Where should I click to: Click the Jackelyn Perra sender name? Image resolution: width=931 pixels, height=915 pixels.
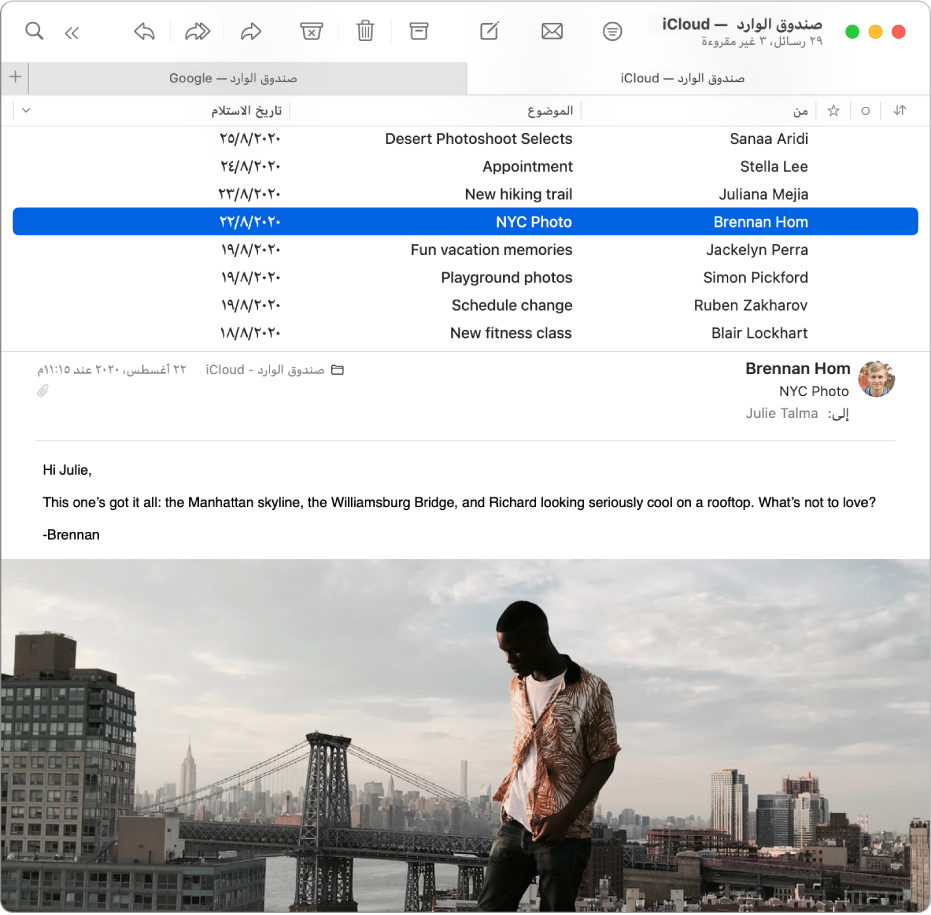click(x=756, y=250)
